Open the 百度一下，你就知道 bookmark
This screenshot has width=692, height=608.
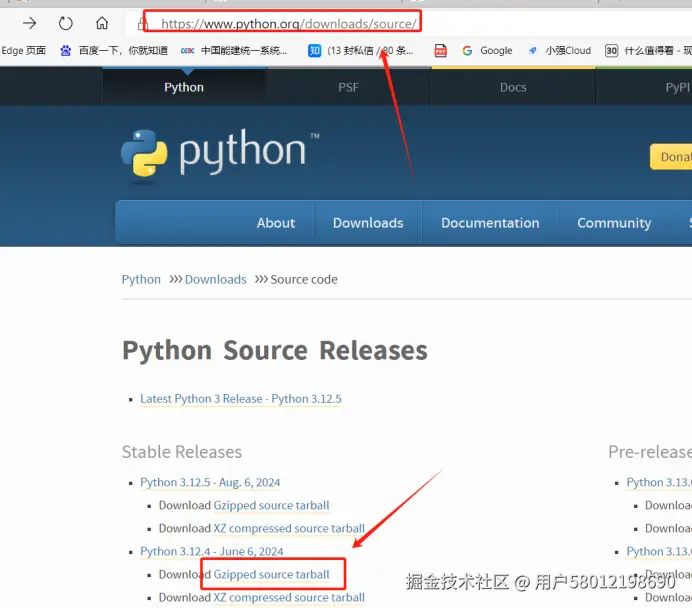coord(123,50)
